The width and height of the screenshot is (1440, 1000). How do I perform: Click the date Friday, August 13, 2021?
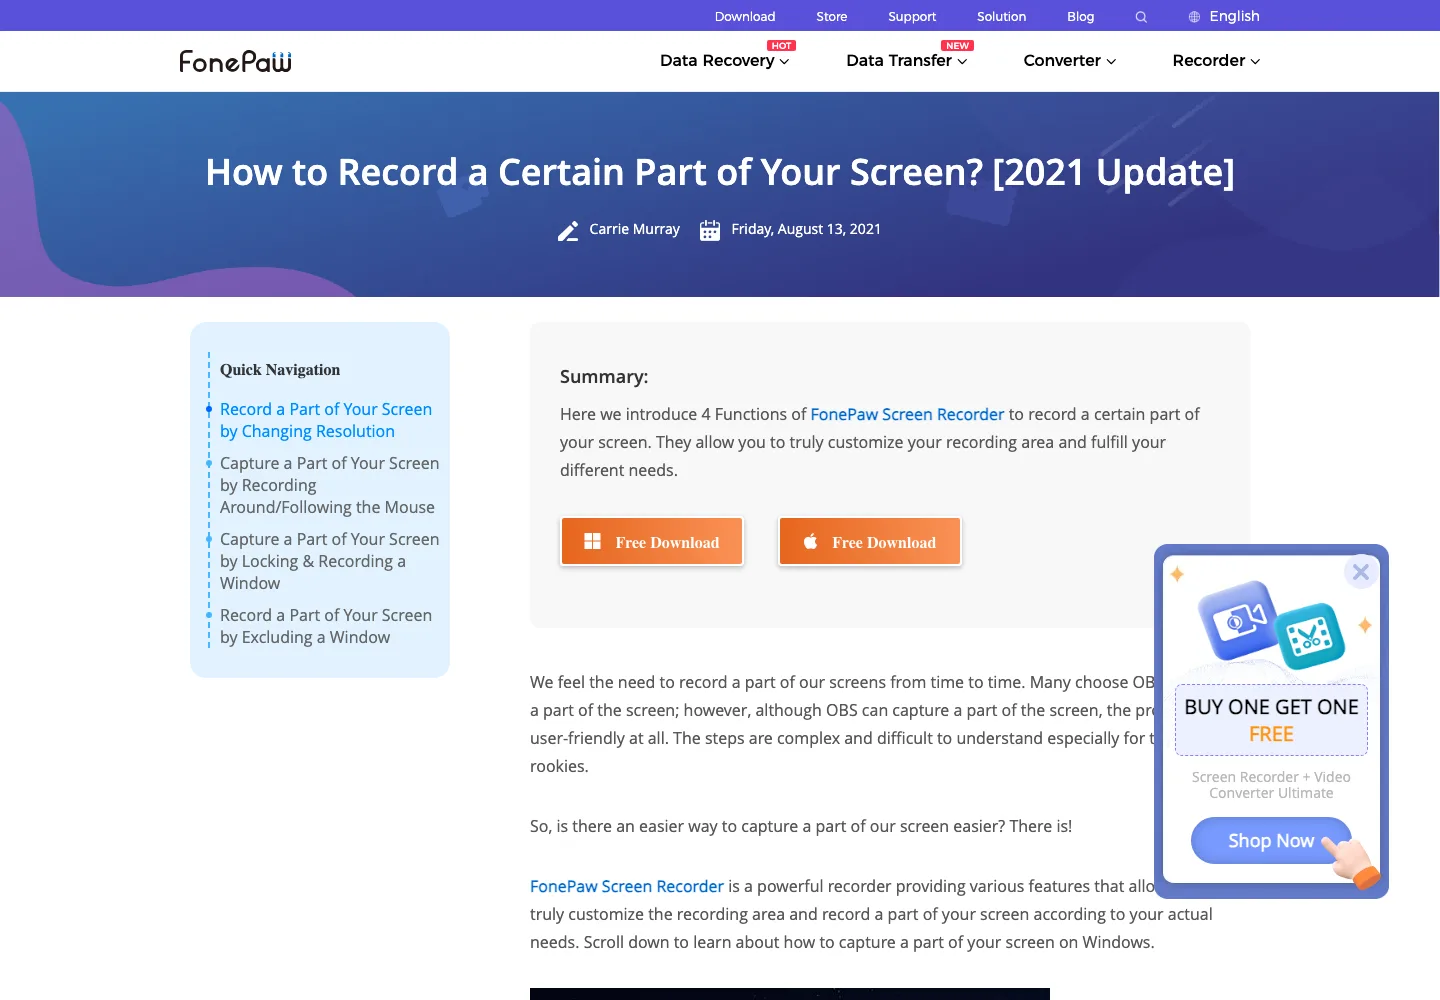[x=806, y=229]
